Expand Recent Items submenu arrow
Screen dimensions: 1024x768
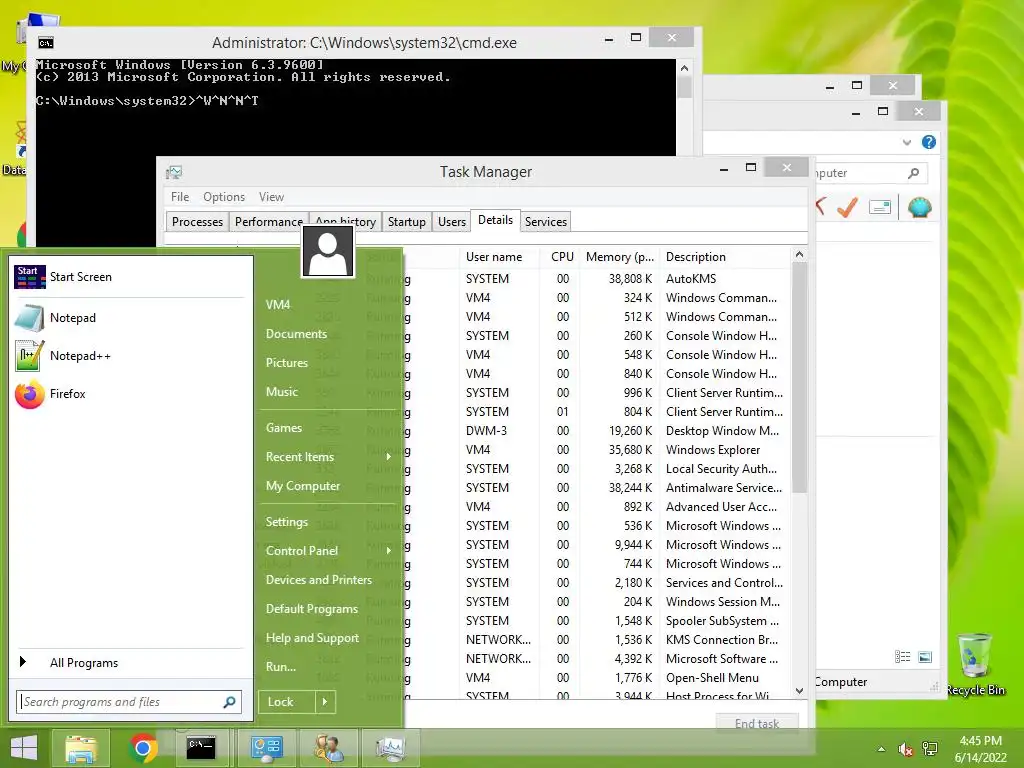click(389, 456)
